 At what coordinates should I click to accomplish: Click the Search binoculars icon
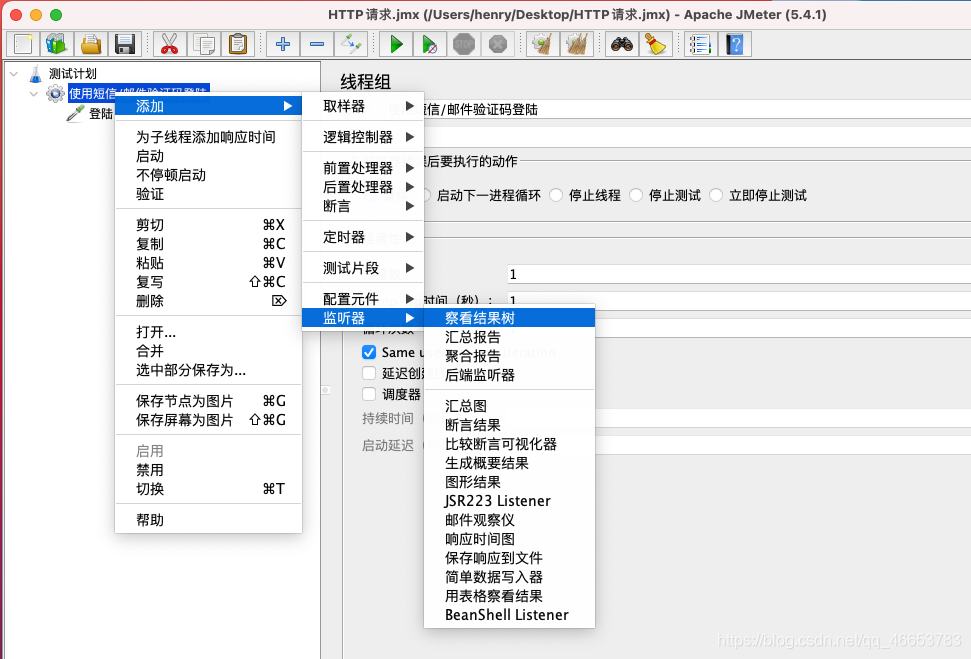622,44
